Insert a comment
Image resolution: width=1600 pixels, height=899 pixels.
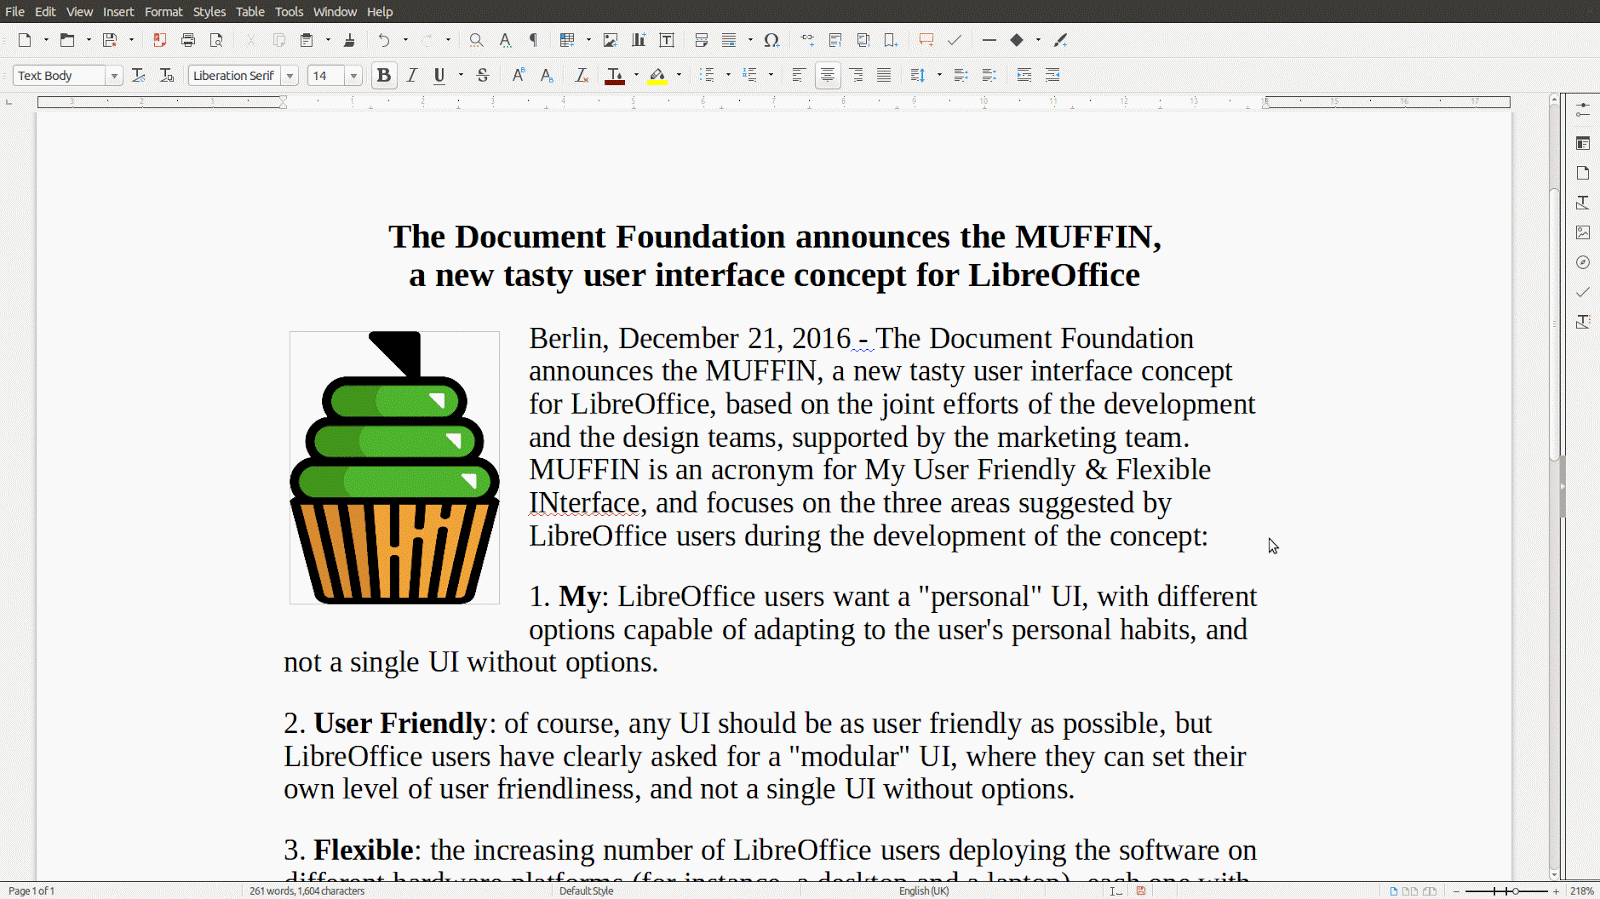(x=926, y=40)
